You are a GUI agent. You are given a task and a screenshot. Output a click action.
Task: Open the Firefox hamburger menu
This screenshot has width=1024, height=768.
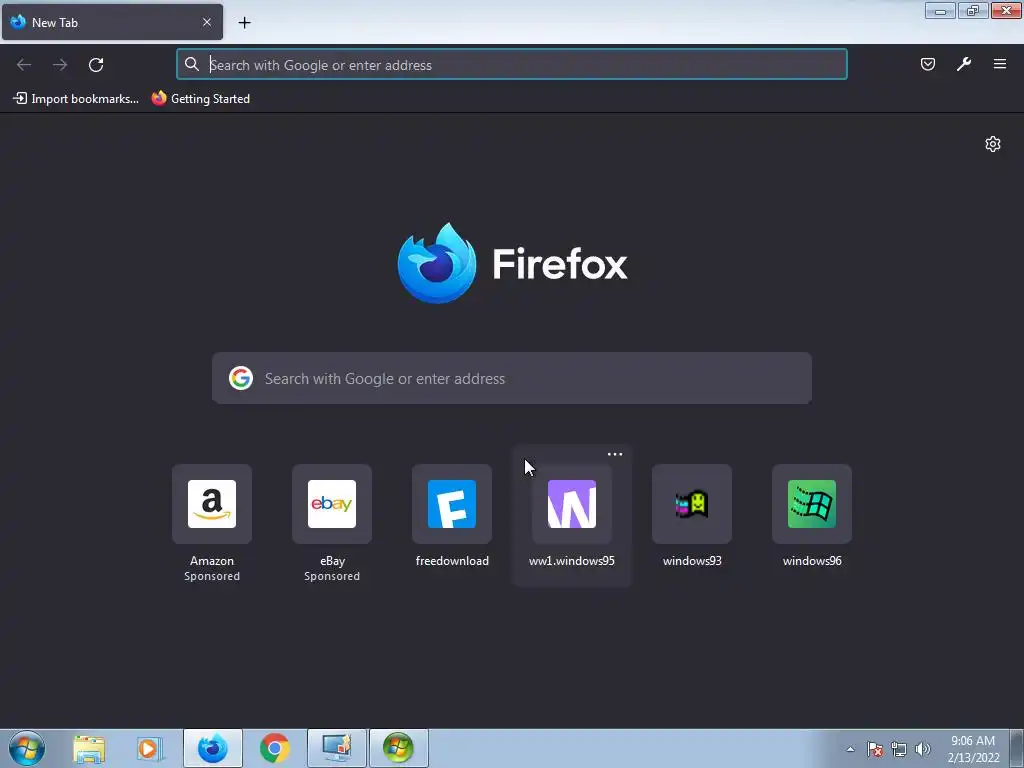coord(1000,64)
